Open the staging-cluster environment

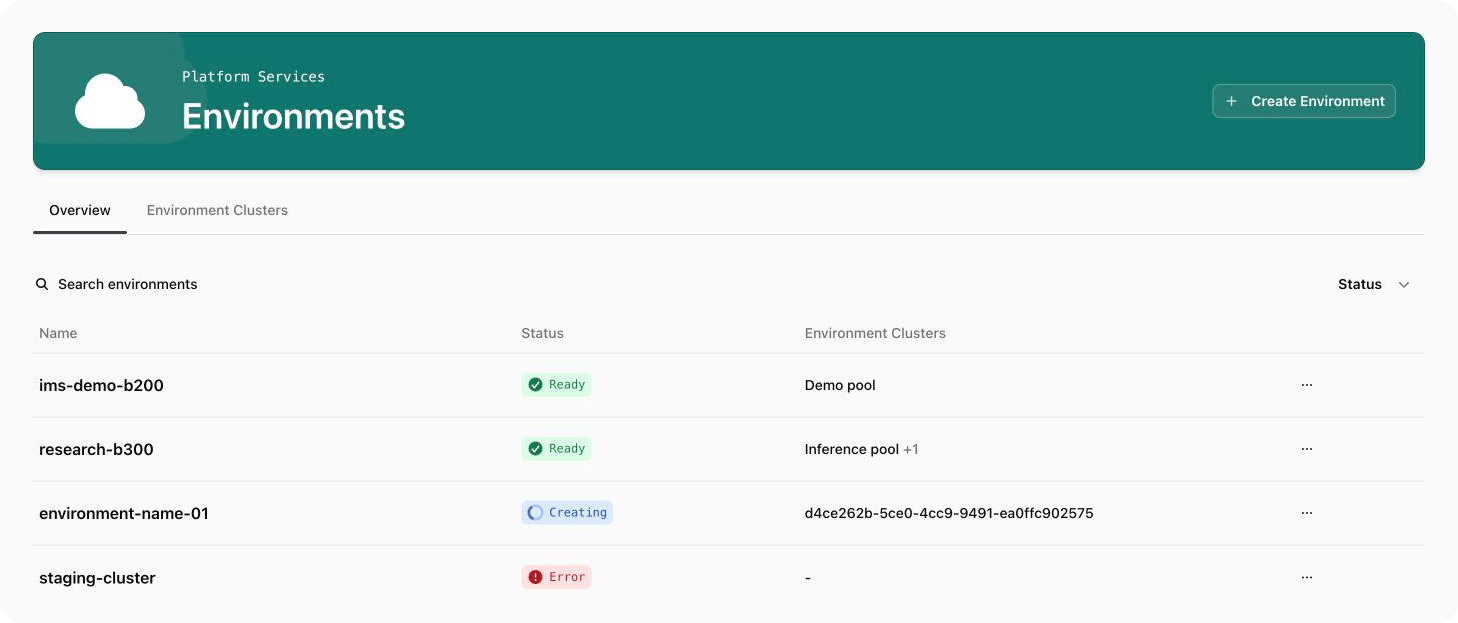(97, 577)
